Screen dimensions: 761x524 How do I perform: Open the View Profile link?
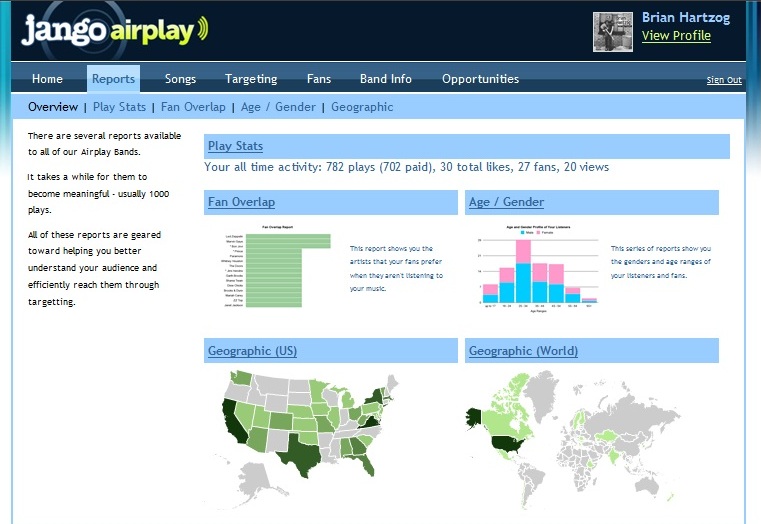(x=676, y=35)
